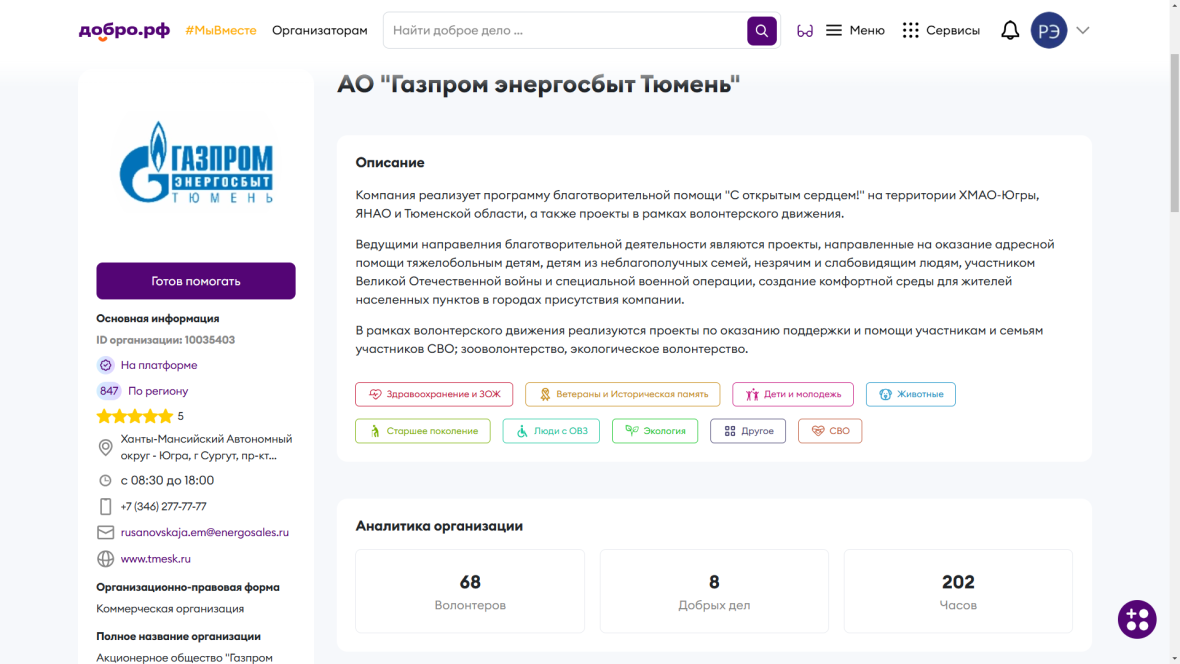Viewport: 1180px width, 664px height.
Task: Click the добро.рф logo
Action: (124, 31)
